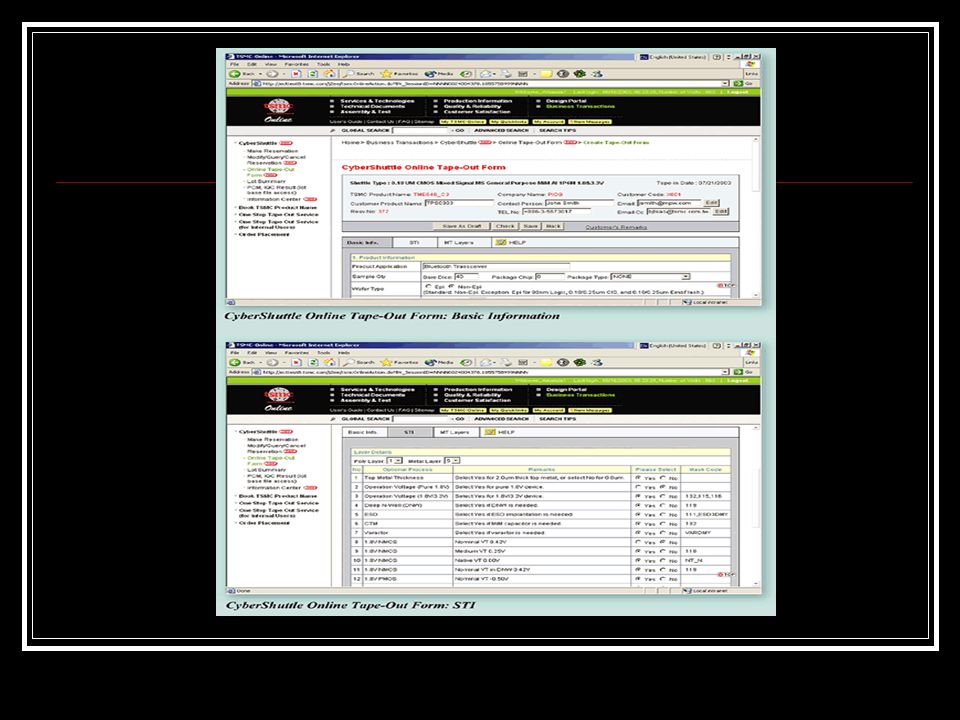960x720 pixels.
Task: Click Lot Summary in the Basic Information sidebar
Action: (266, 181)
